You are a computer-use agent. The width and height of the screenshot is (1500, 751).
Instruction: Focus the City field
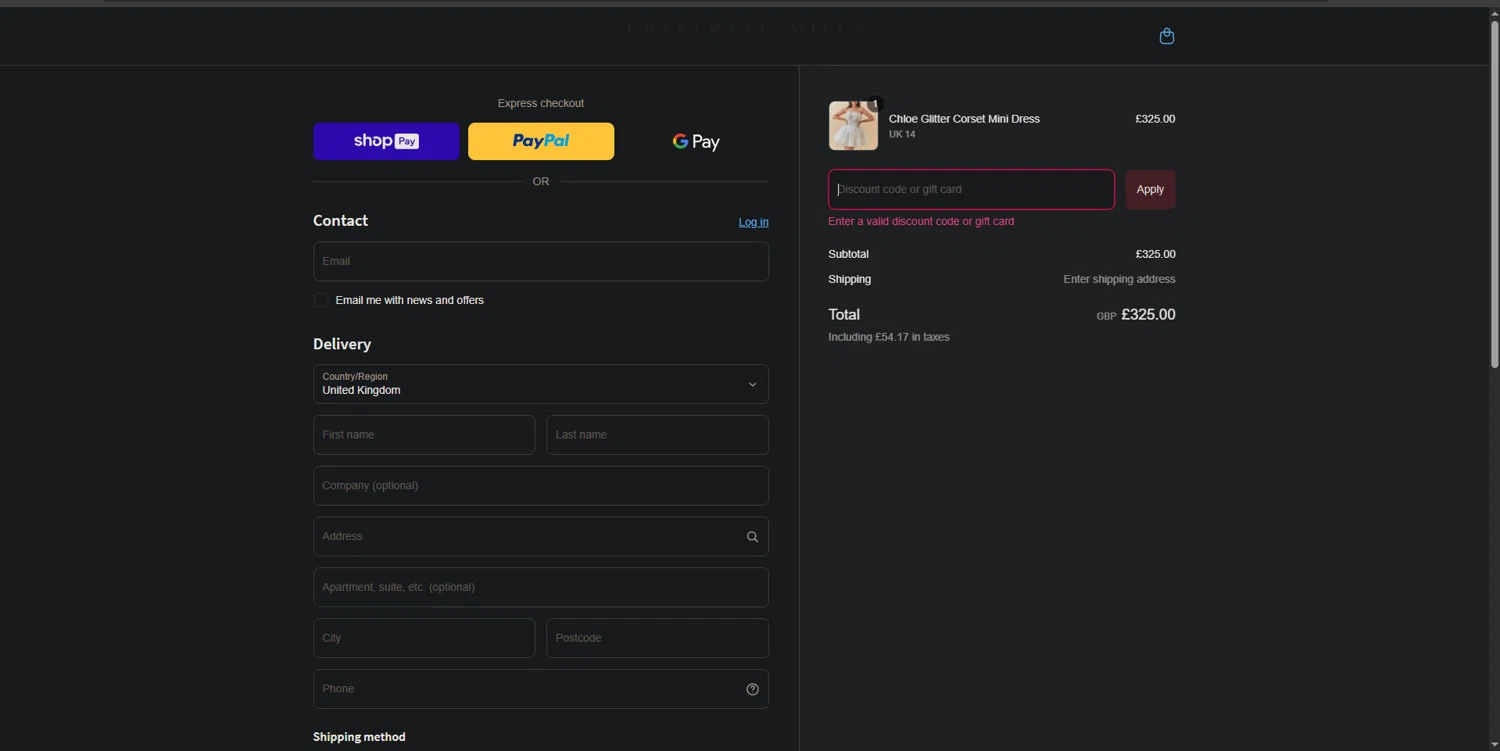click(x=424, y=638)
